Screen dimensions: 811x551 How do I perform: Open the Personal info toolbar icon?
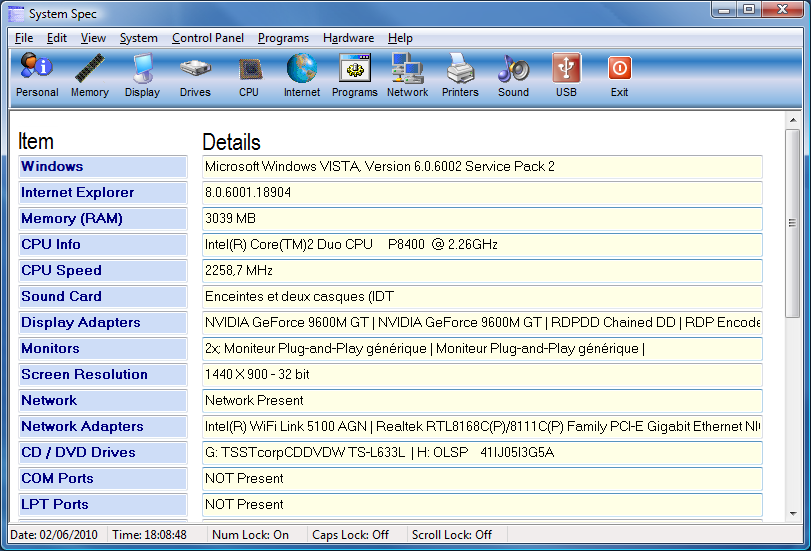(37, 76)
